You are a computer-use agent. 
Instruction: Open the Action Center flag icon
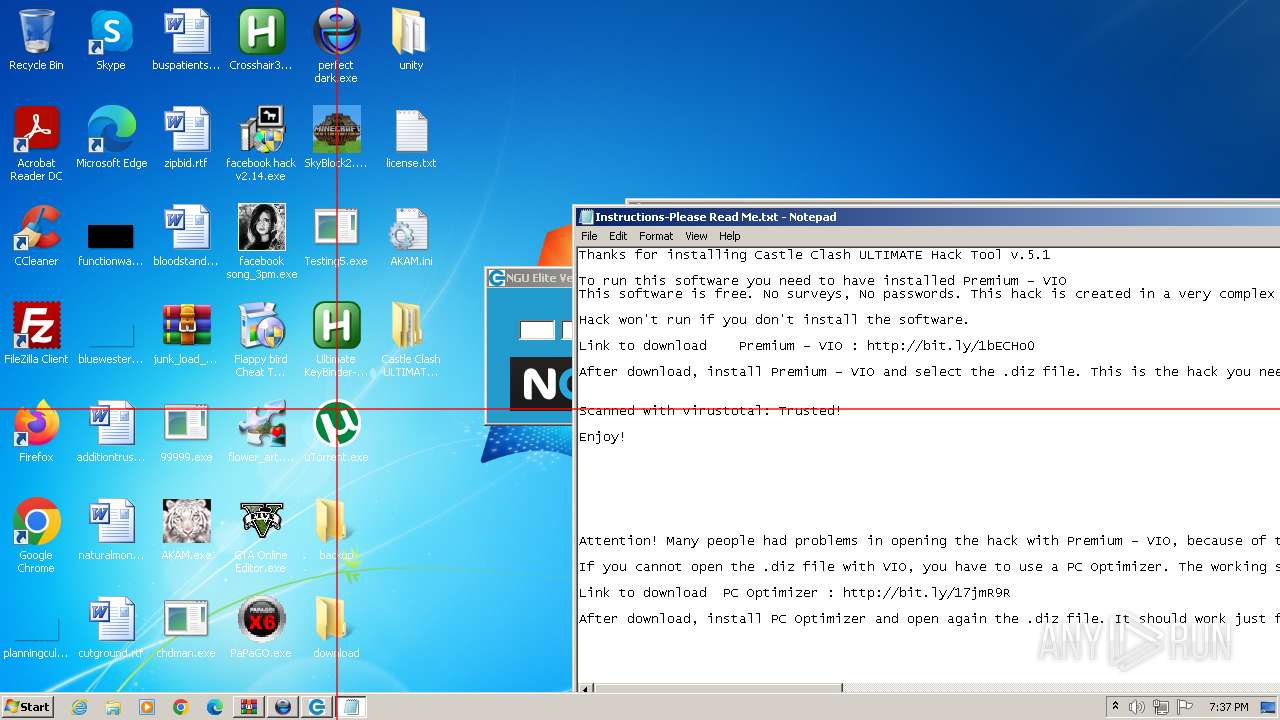click(x=1185, y=707)
